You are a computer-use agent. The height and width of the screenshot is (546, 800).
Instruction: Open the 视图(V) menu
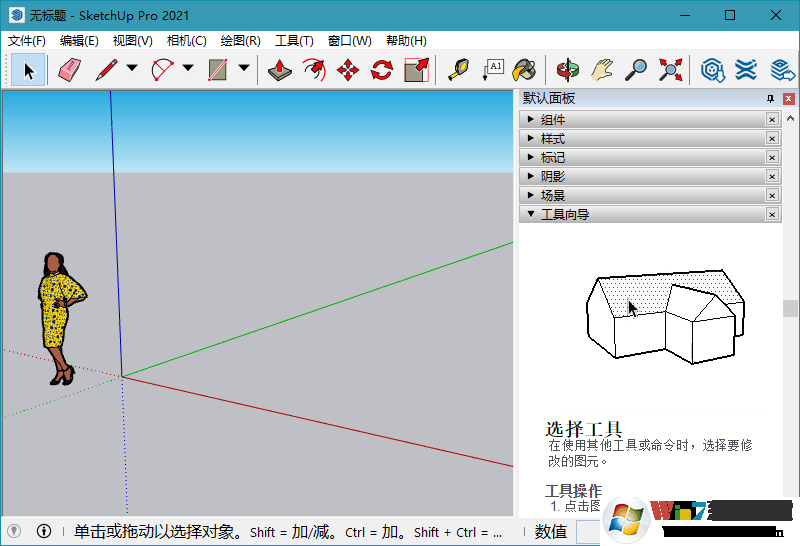[133, 41]
